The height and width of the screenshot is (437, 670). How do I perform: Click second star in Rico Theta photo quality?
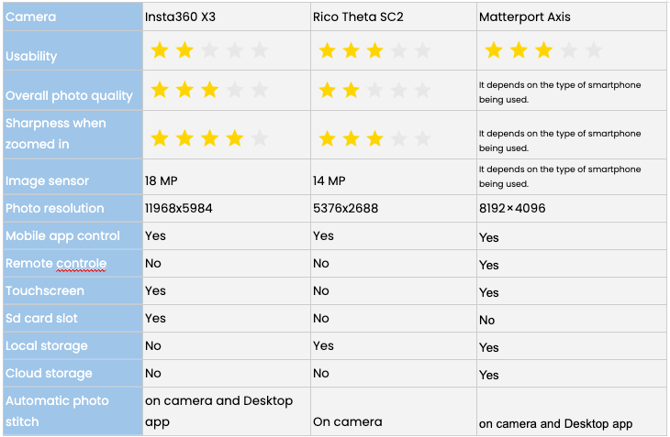[x=350, y=91]
